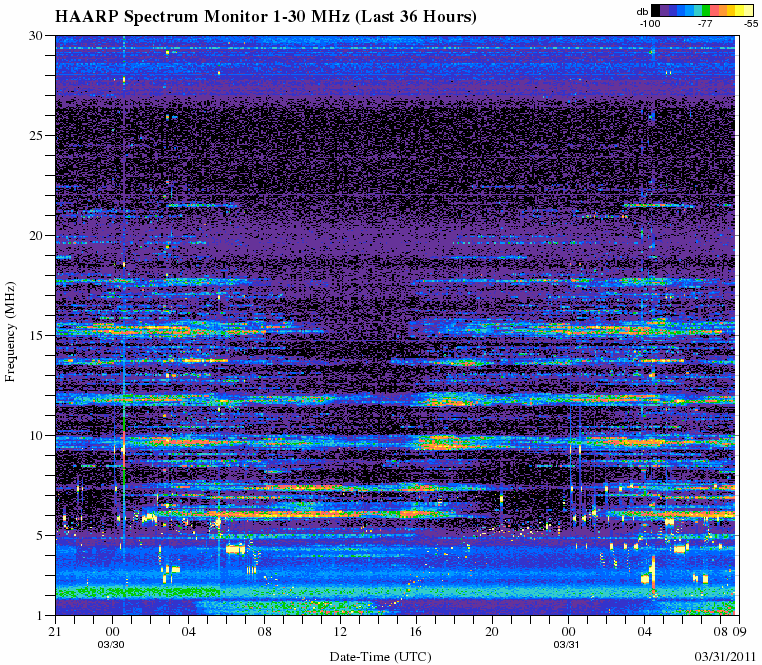Pick the black swatch in the db legend
762x665 pixels.
(656, 11)
